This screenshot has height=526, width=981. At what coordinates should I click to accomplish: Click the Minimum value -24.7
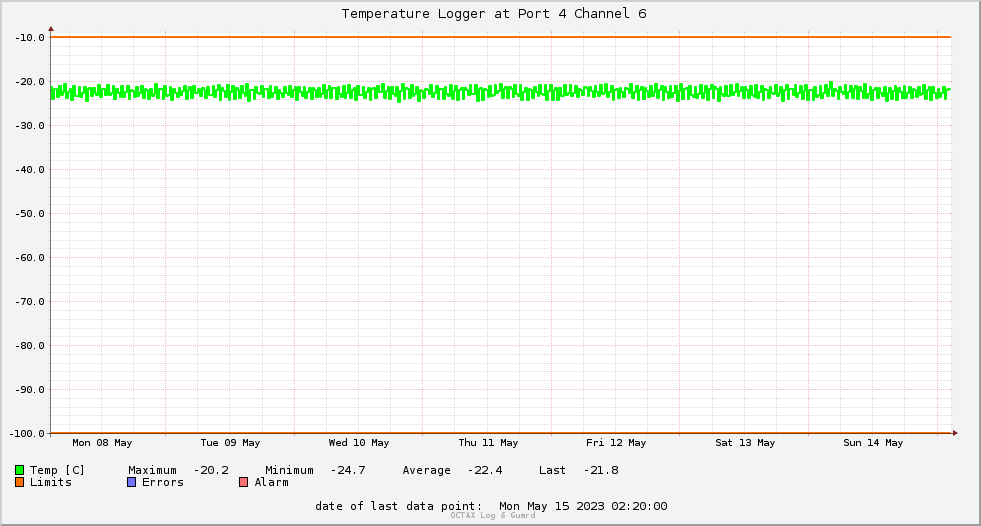[348, 470]
